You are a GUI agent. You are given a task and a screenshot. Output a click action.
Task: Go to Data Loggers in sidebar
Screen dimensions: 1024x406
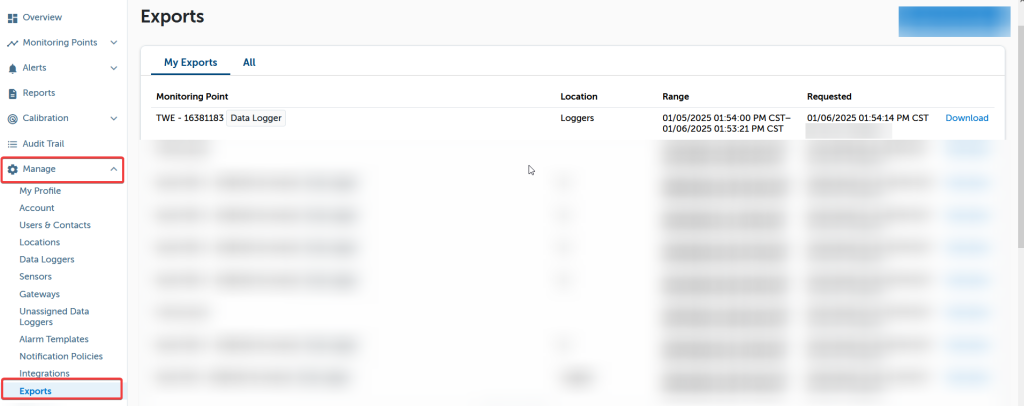[47, 259]
